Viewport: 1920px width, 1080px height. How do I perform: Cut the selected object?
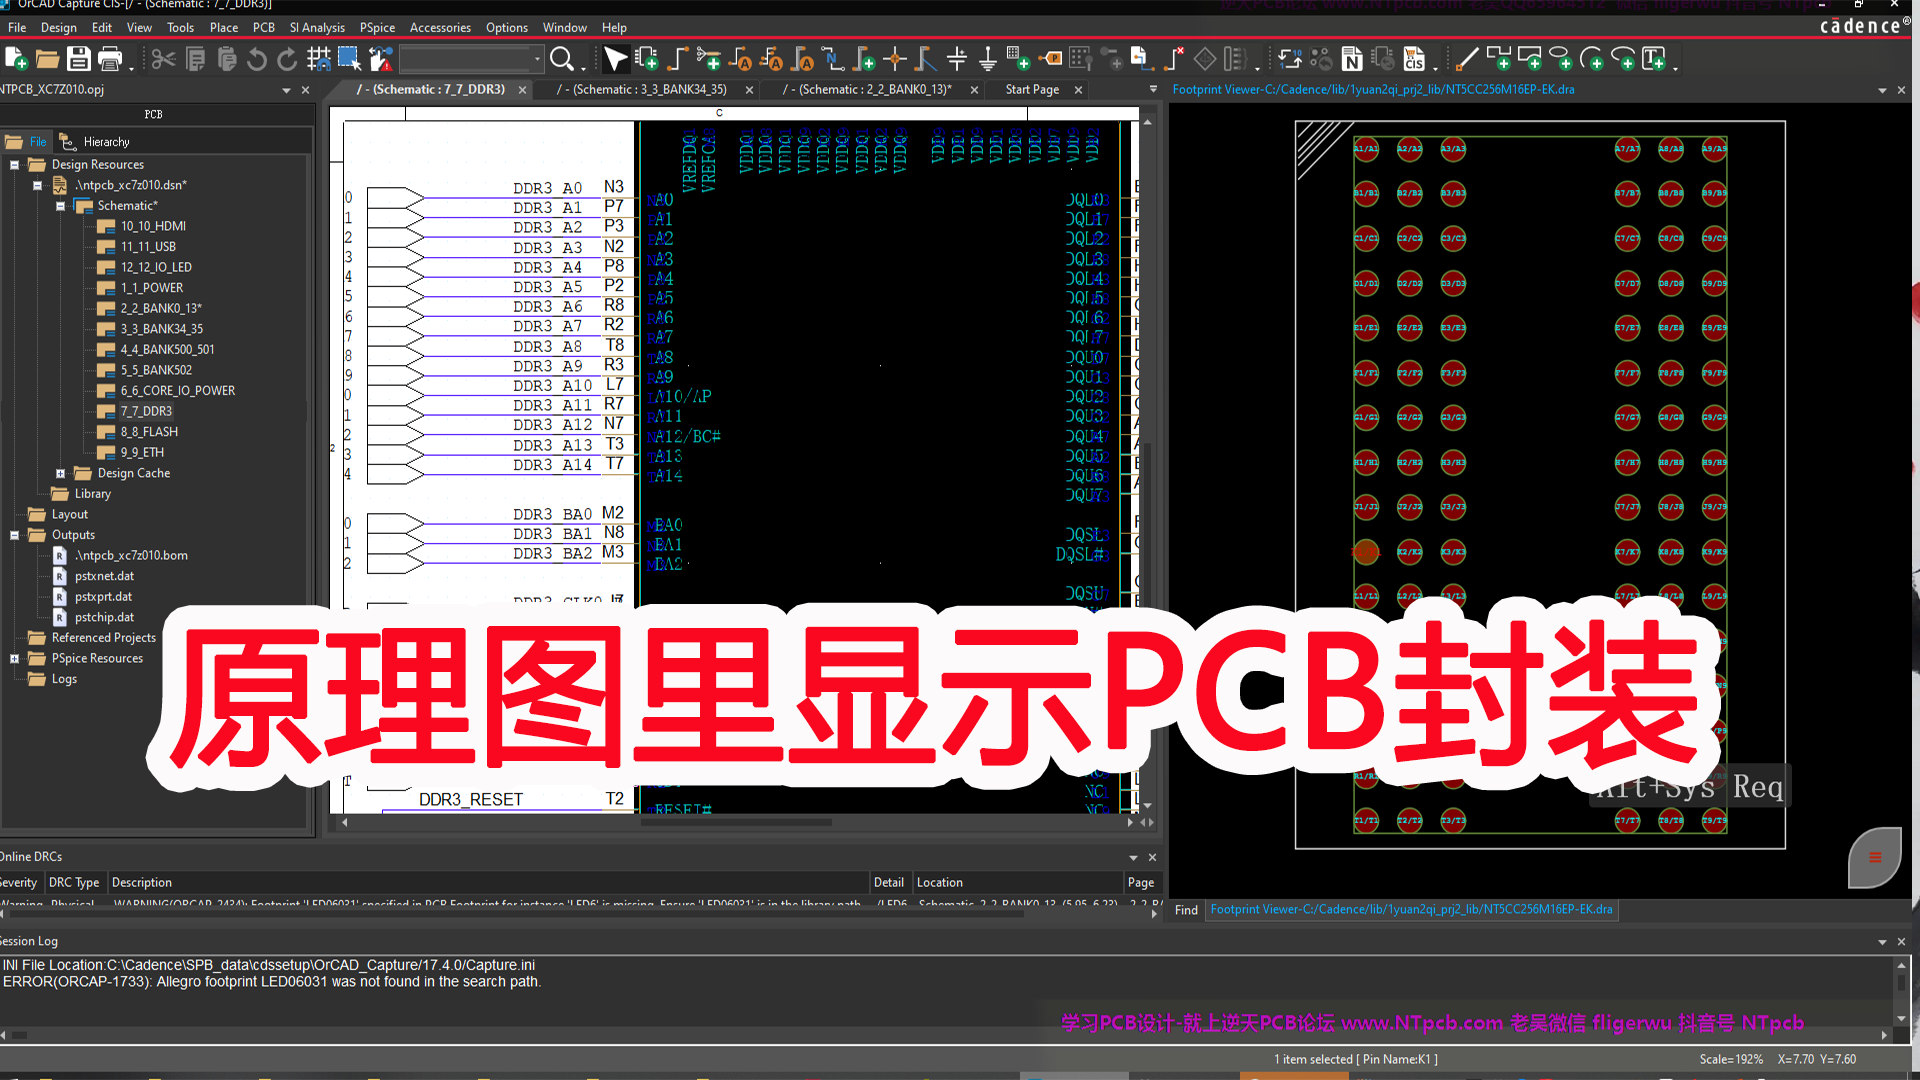click(163, 60)
